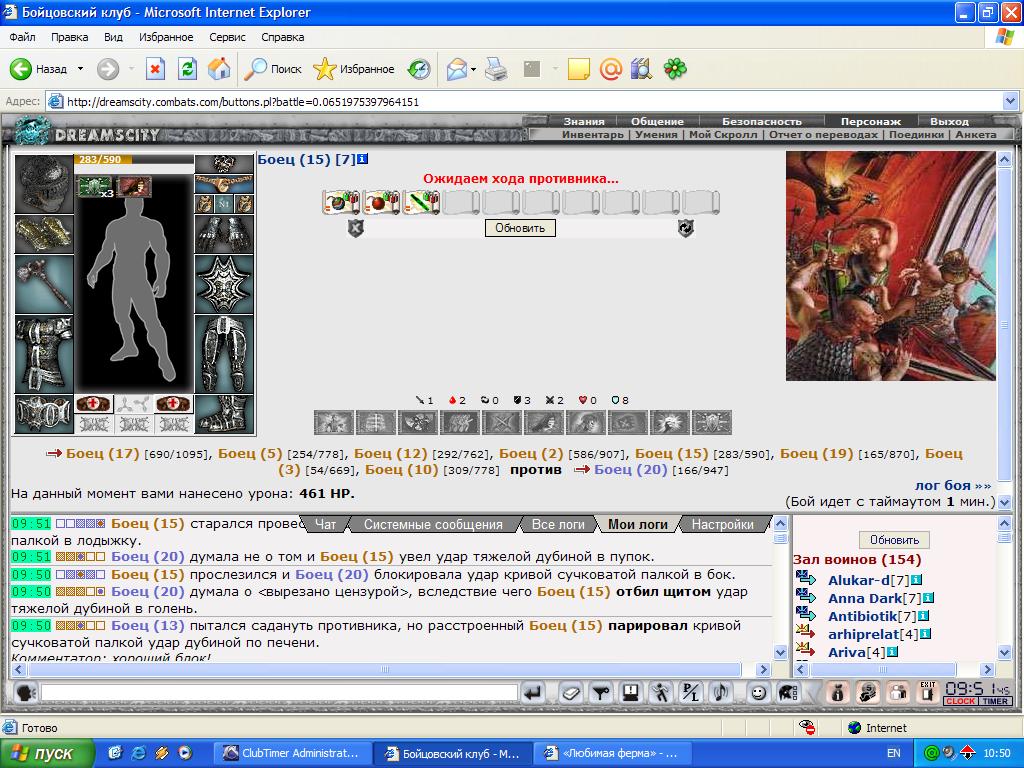This screenshot has width=1024, height=768.
Task: Switch display to CLOCK mode
Action: [x=960, y=701]
